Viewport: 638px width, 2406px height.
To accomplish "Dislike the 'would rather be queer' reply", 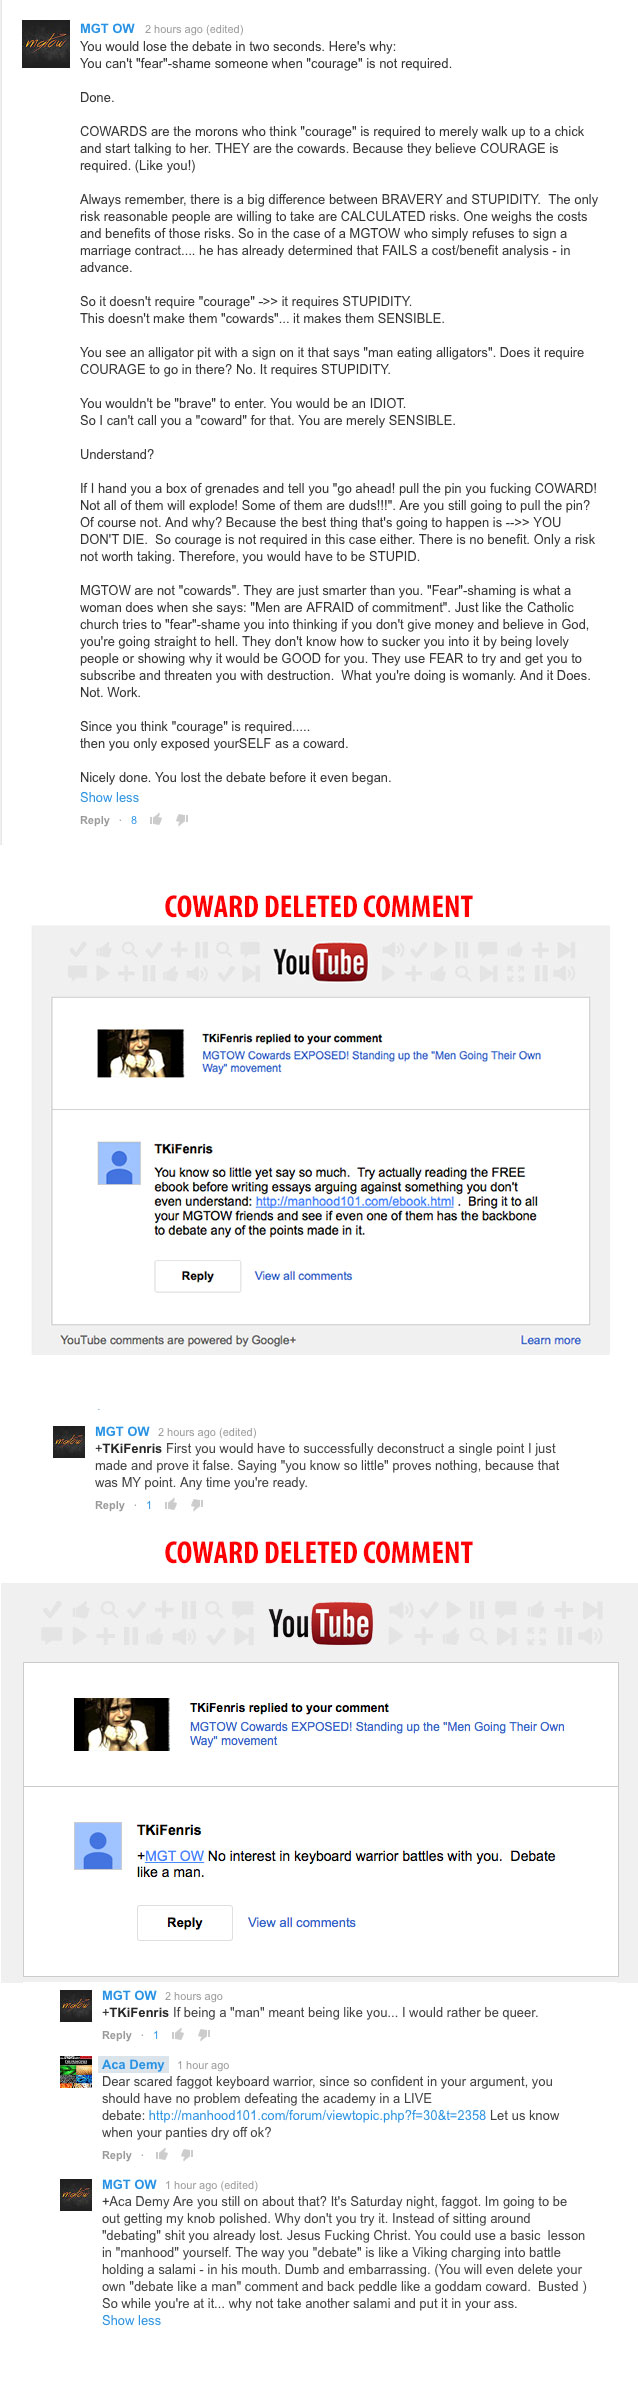I will point(204,2034).
